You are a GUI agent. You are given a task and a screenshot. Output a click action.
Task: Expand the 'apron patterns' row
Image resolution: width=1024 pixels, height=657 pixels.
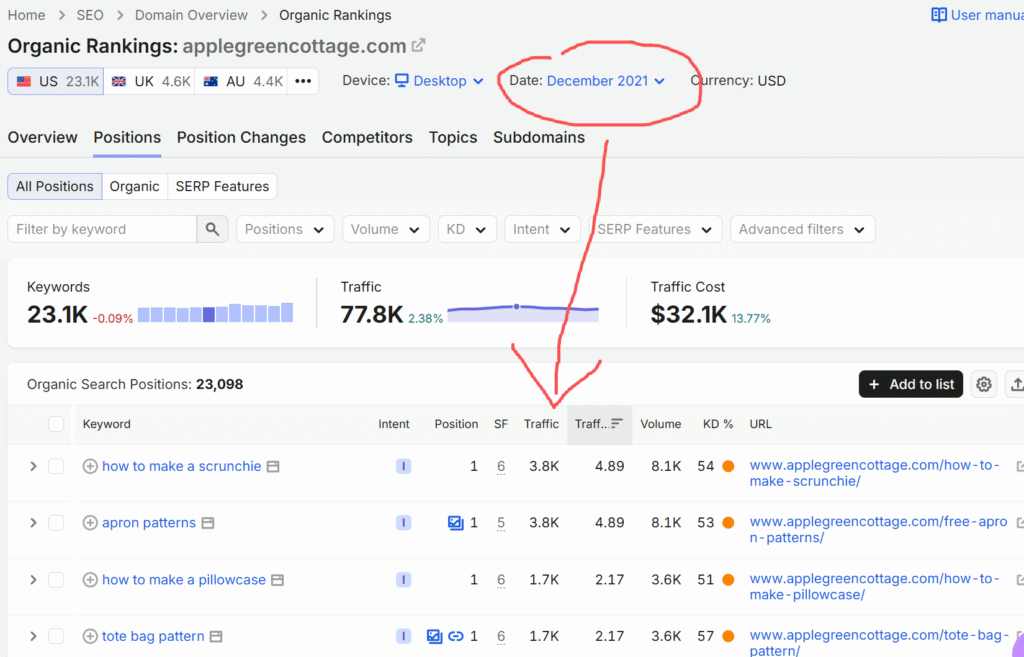(x=33, y=523)
